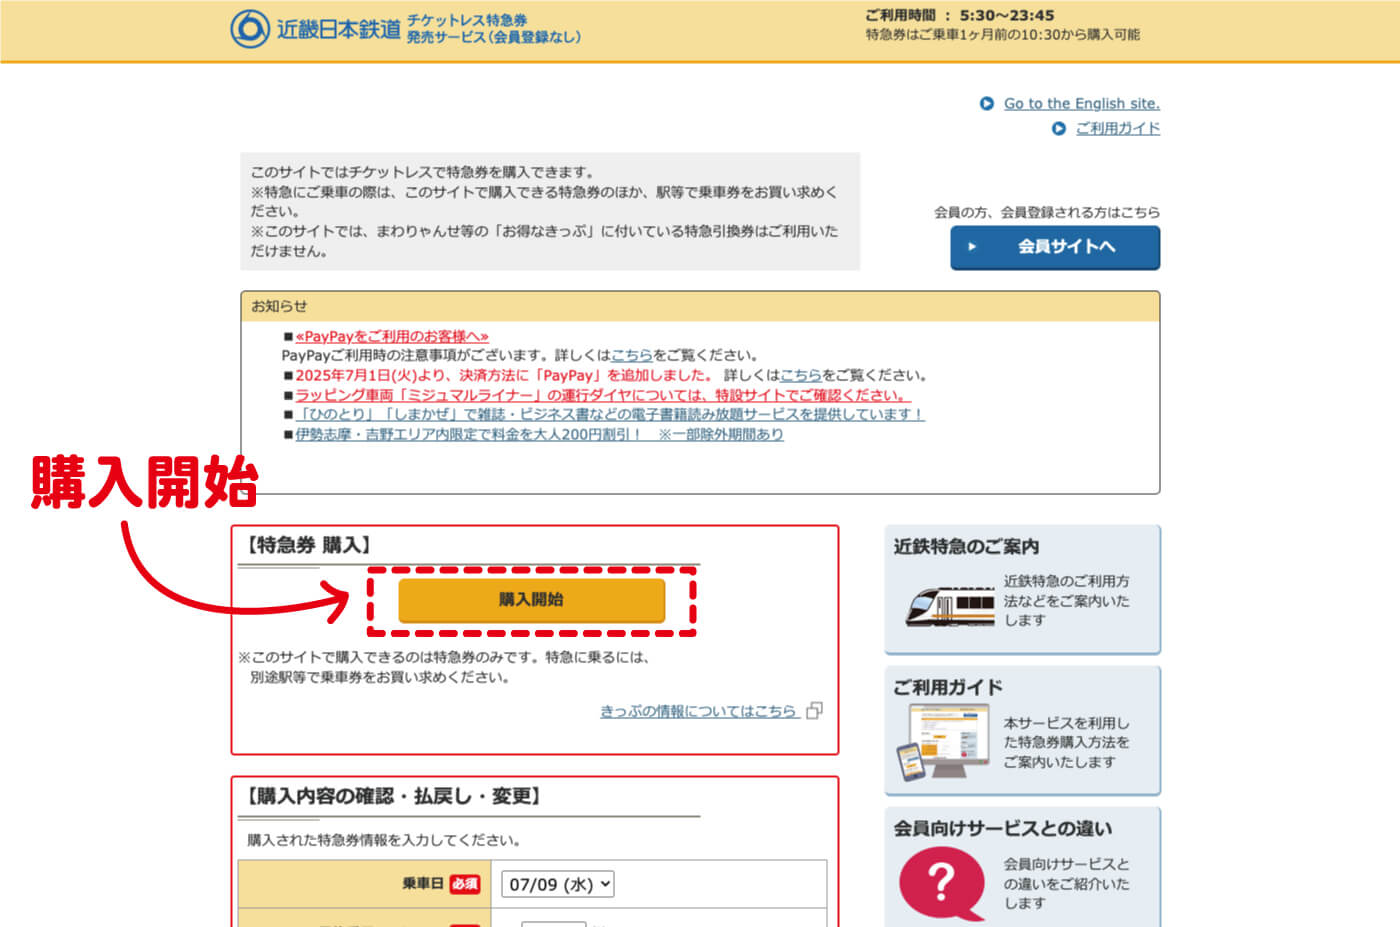Open the English version of the site
Image resolution: width=1400 pixels, height=927 pixels.
click(x=1081, y=103)
